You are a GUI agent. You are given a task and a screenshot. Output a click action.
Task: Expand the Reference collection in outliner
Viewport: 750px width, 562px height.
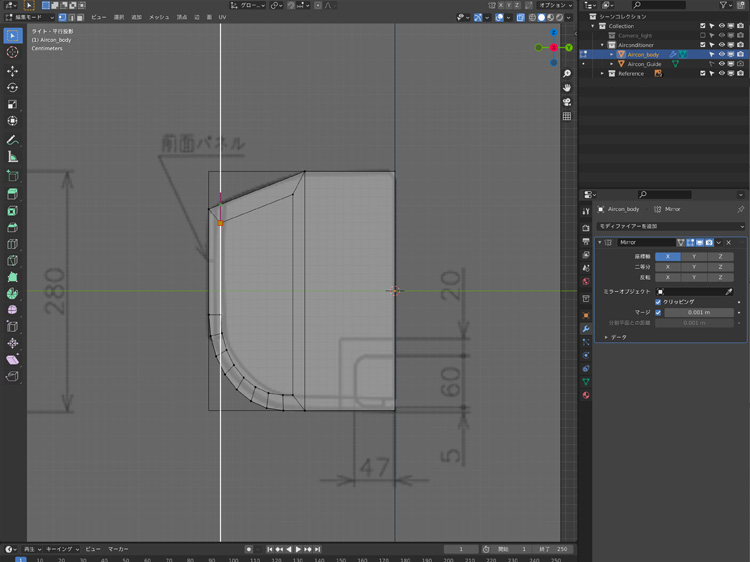602,73
